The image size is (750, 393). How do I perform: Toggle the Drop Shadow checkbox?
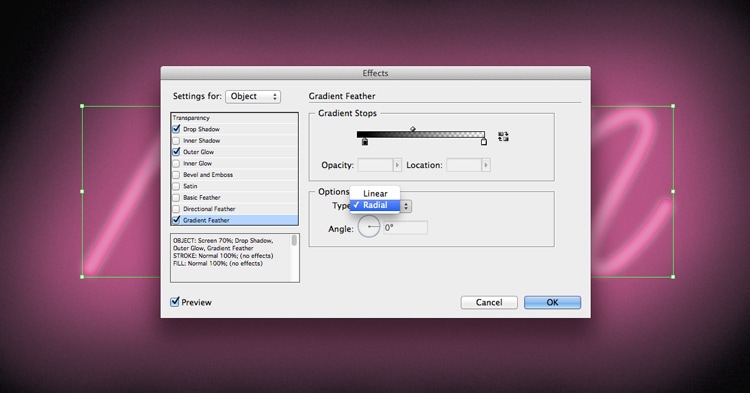(x=176, y=129)
